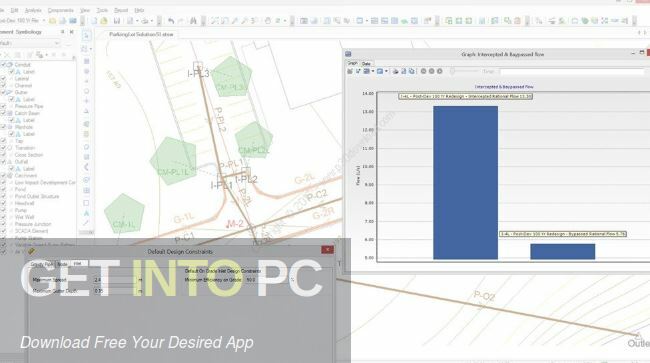
Task: Select the Pan hand tool
Action: point(268,21)
